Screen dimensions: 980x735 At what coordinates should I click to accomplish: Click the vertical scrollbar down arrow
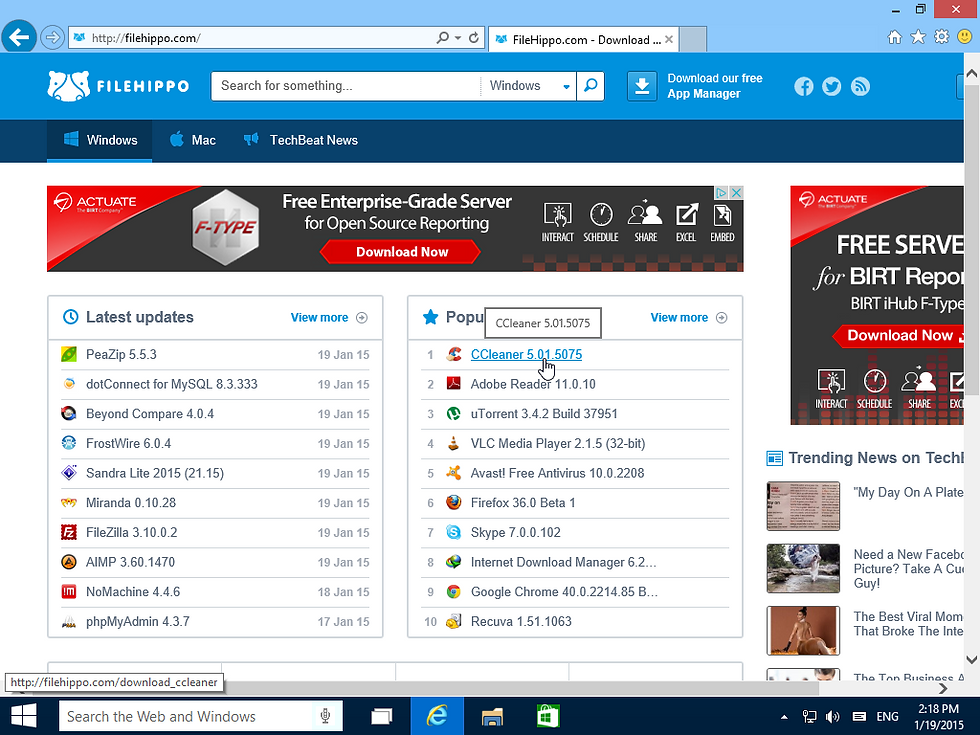(971, 659)
